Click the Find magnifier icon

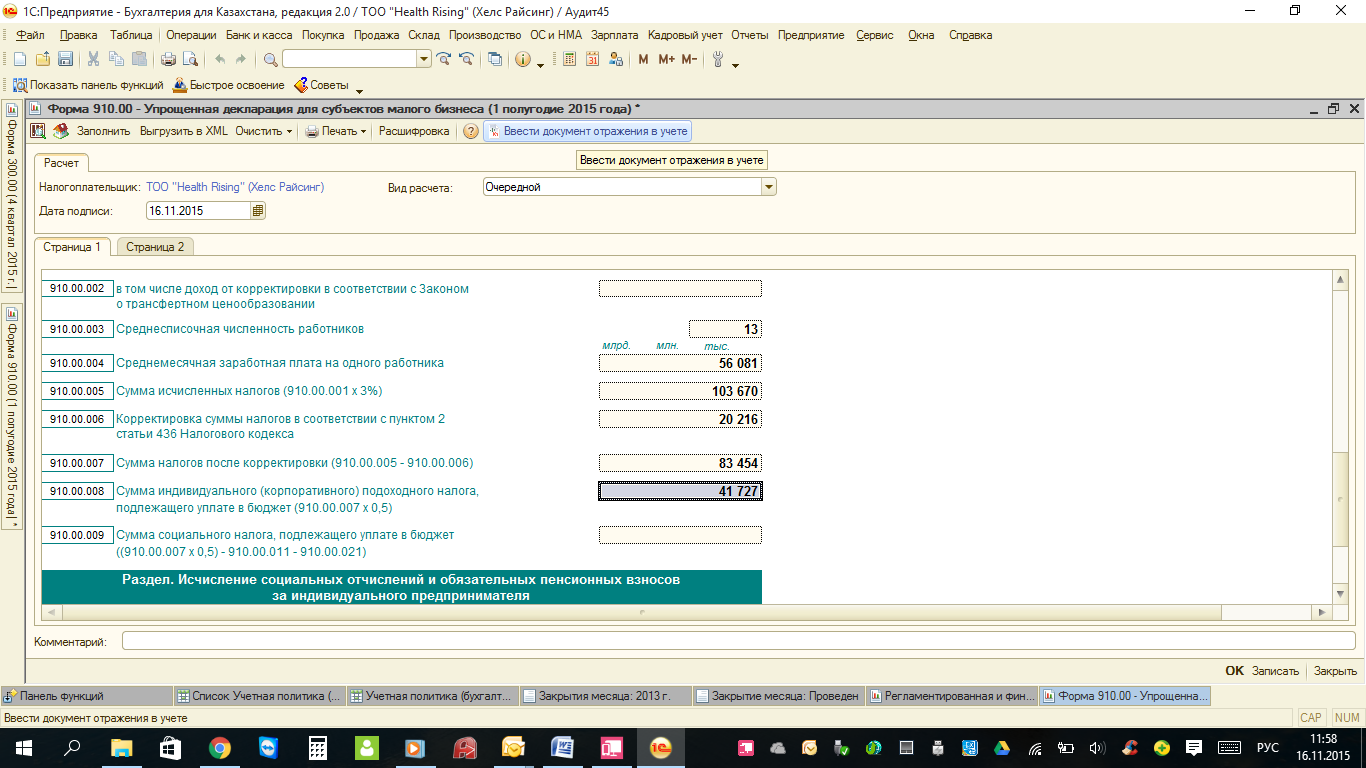coord(270,59)
